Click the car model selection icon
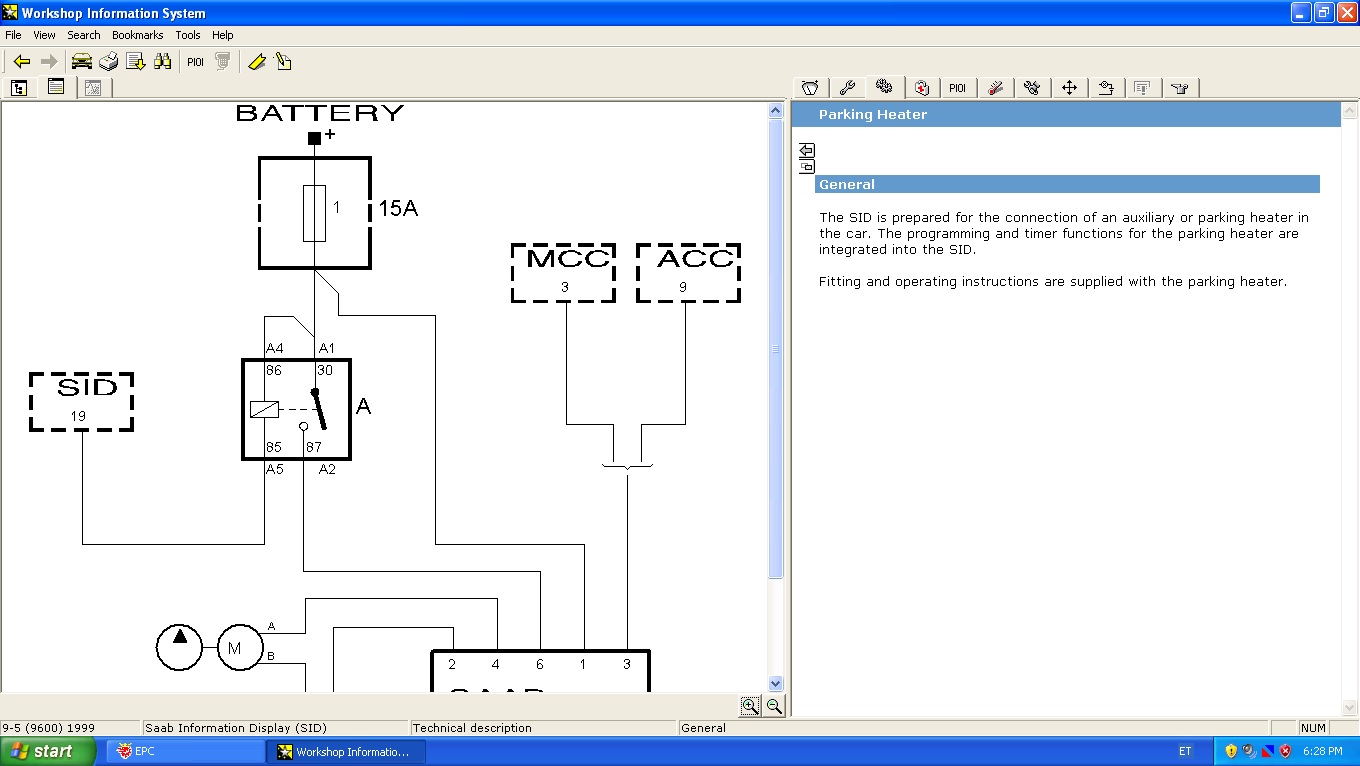Image resolution: width=1360 pixels, height=766 pixels. point(82,62)
